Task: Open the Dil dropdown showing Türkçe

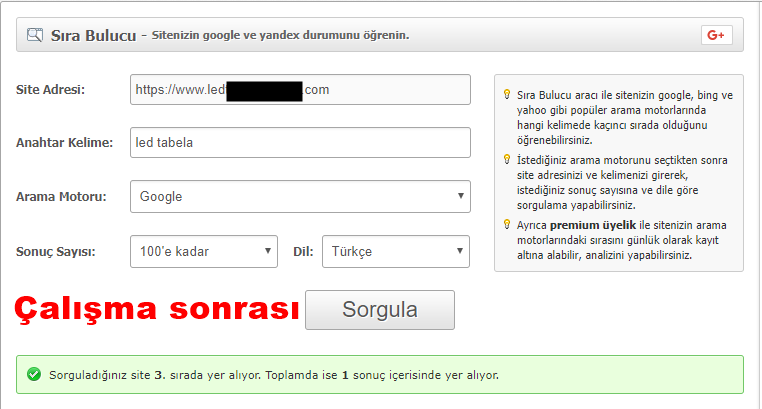Action: point(396,251)
